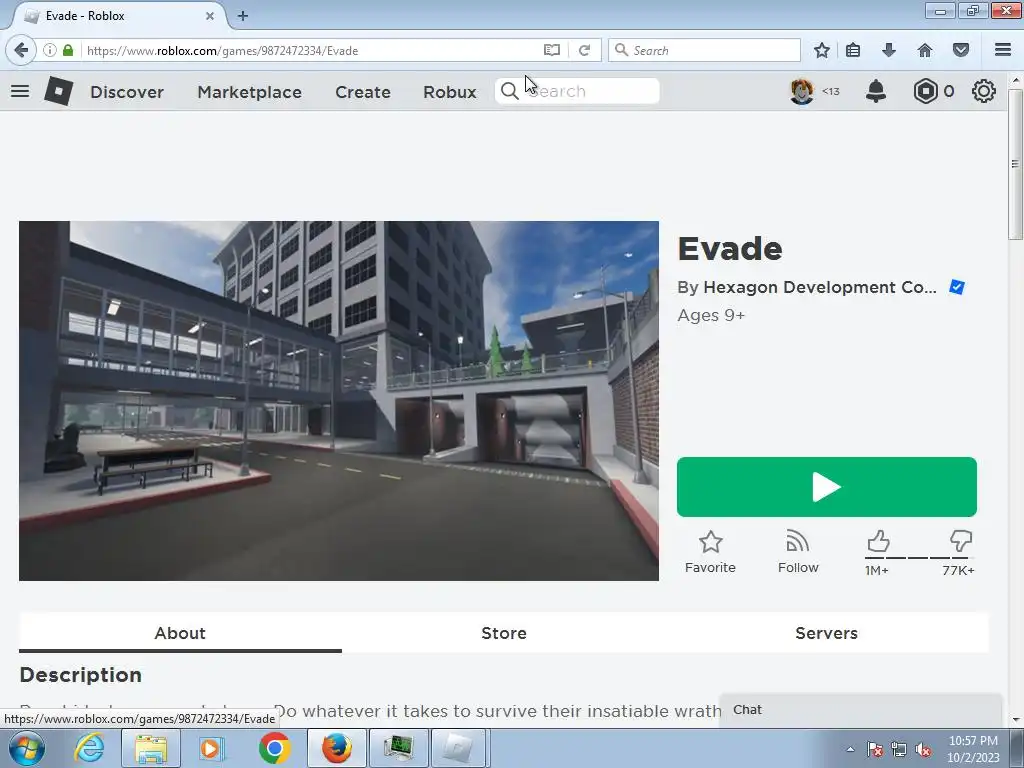Open the Windows Start menu
1024x768 pixels.
click(27, 748)
